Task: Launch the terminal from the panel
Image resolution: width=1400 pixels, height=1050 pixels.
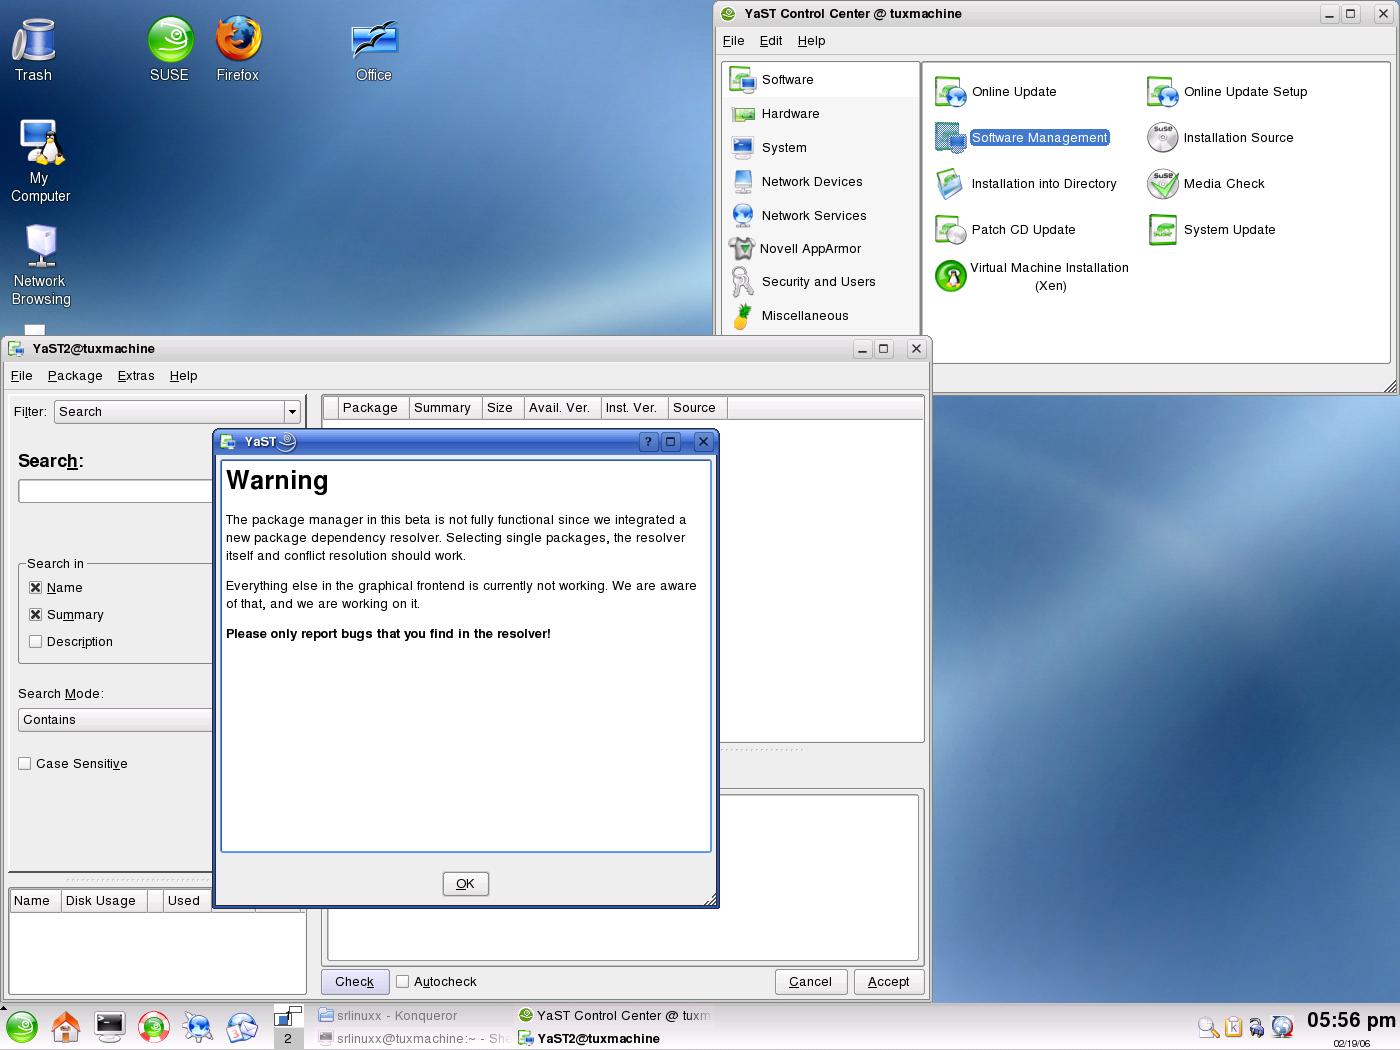Action: click(x=110, y=1027)
